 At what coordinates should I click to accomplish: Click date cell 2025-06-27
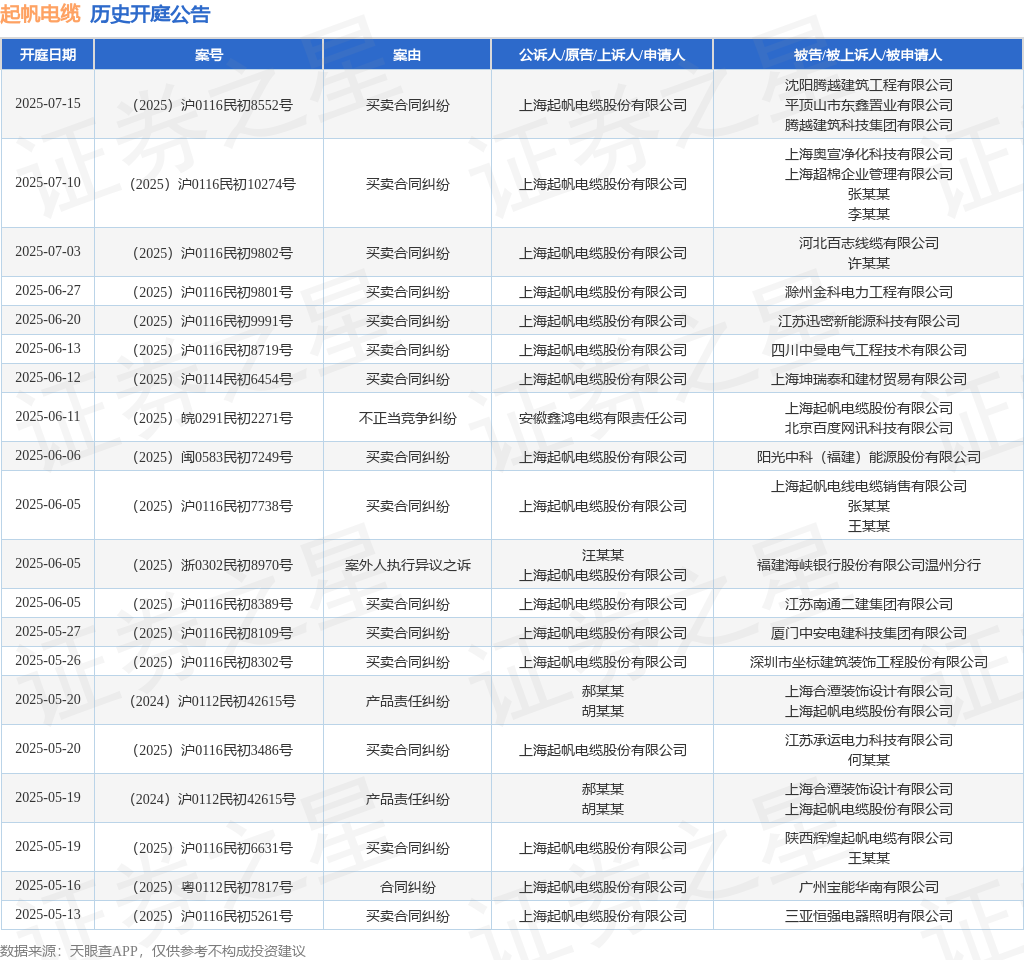pyautogui.click(x=48, y=291)
